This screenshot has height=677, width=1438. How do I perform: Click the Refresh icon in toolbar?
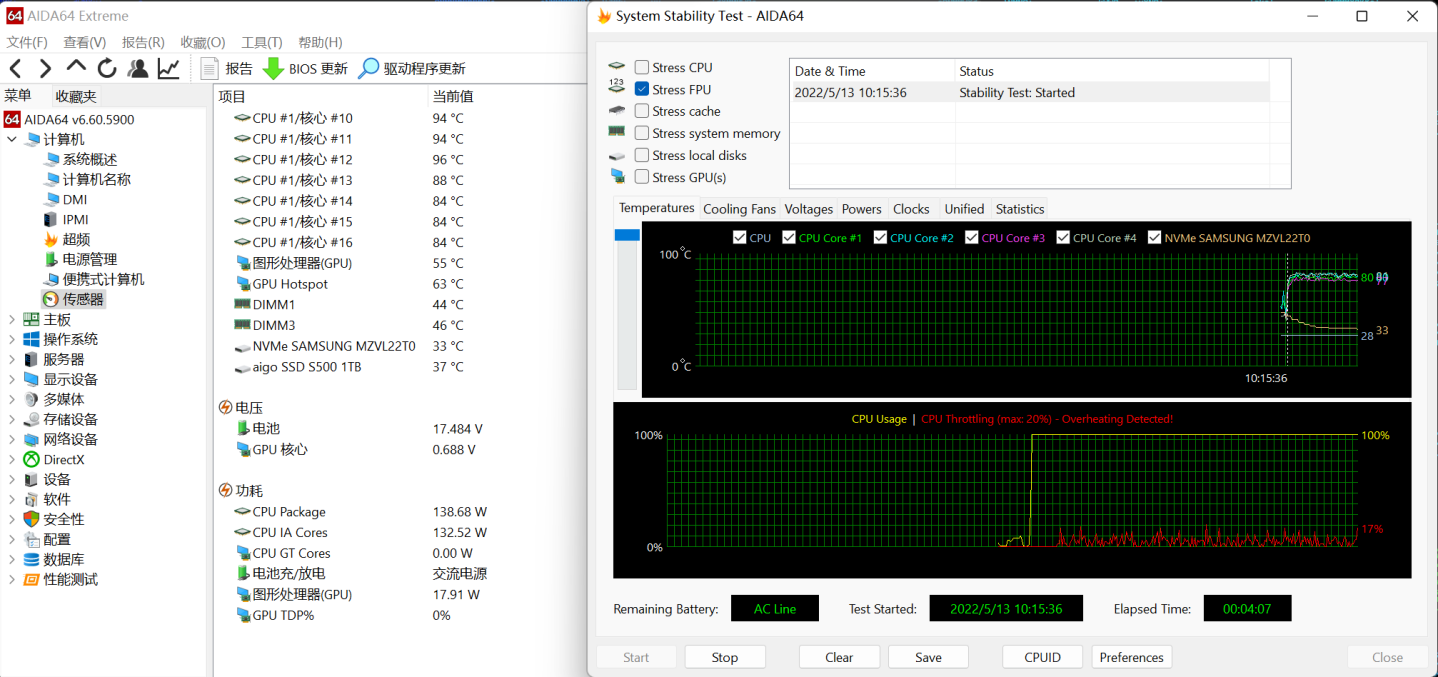coord(107,68)
